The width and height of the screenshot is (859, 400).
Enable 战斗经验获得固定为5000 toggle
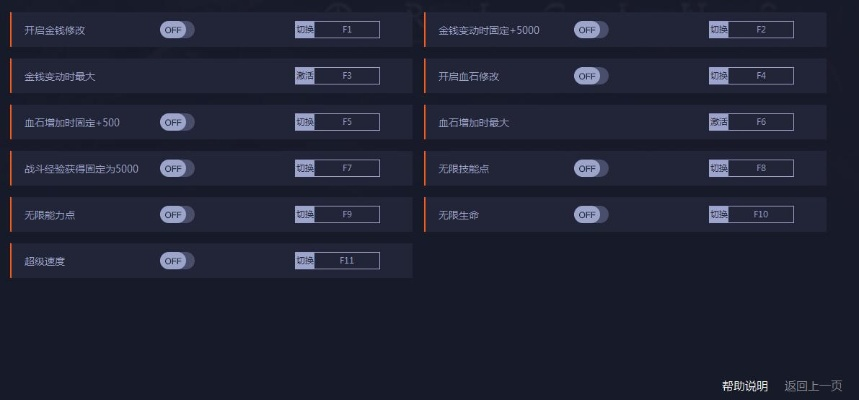[176, 168]
